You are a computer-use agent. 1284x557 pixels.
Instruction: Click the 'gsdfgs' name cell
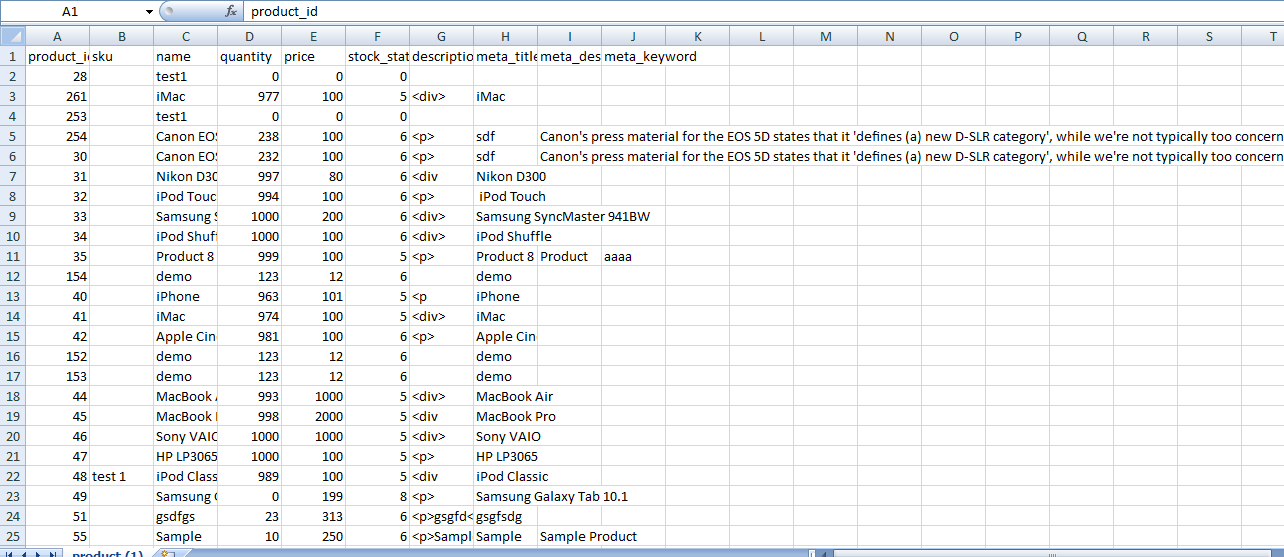[x=185, y=517]
